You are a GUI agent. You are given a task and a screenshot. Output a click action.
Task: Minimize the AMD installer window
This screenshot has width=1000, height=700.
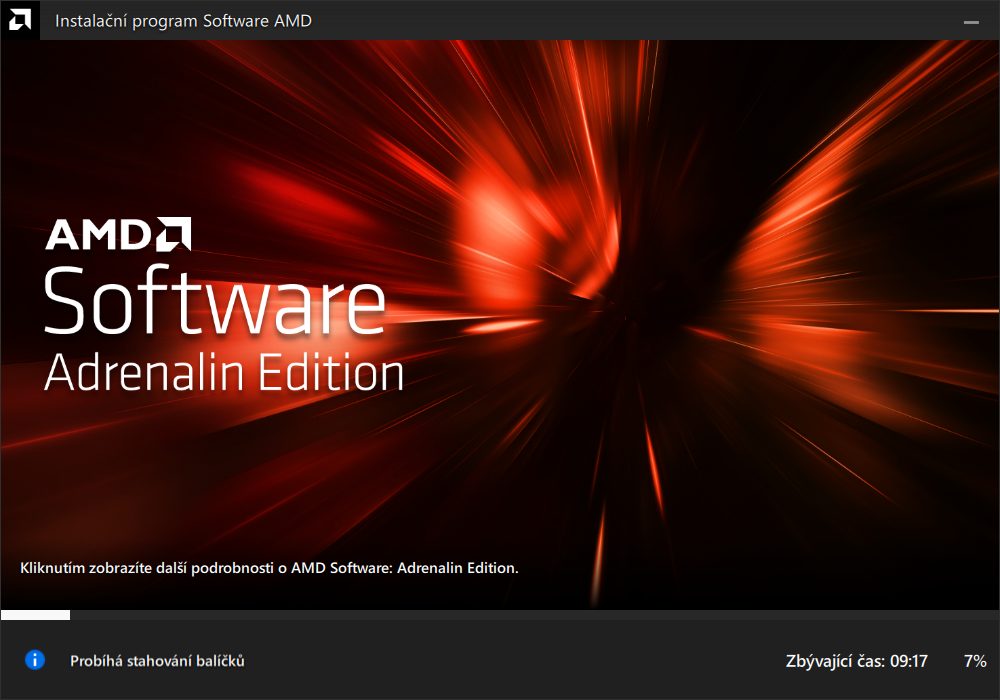969,21
